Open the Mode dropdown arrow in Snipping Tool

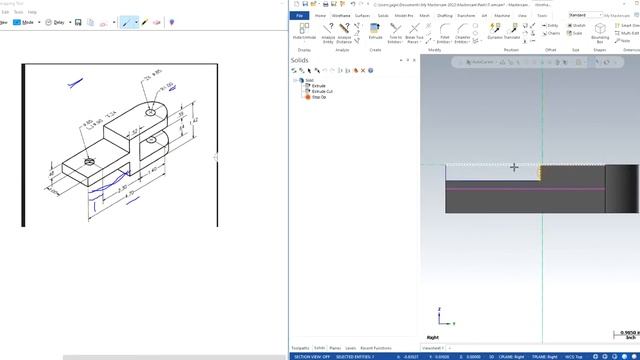click(39, 22)
